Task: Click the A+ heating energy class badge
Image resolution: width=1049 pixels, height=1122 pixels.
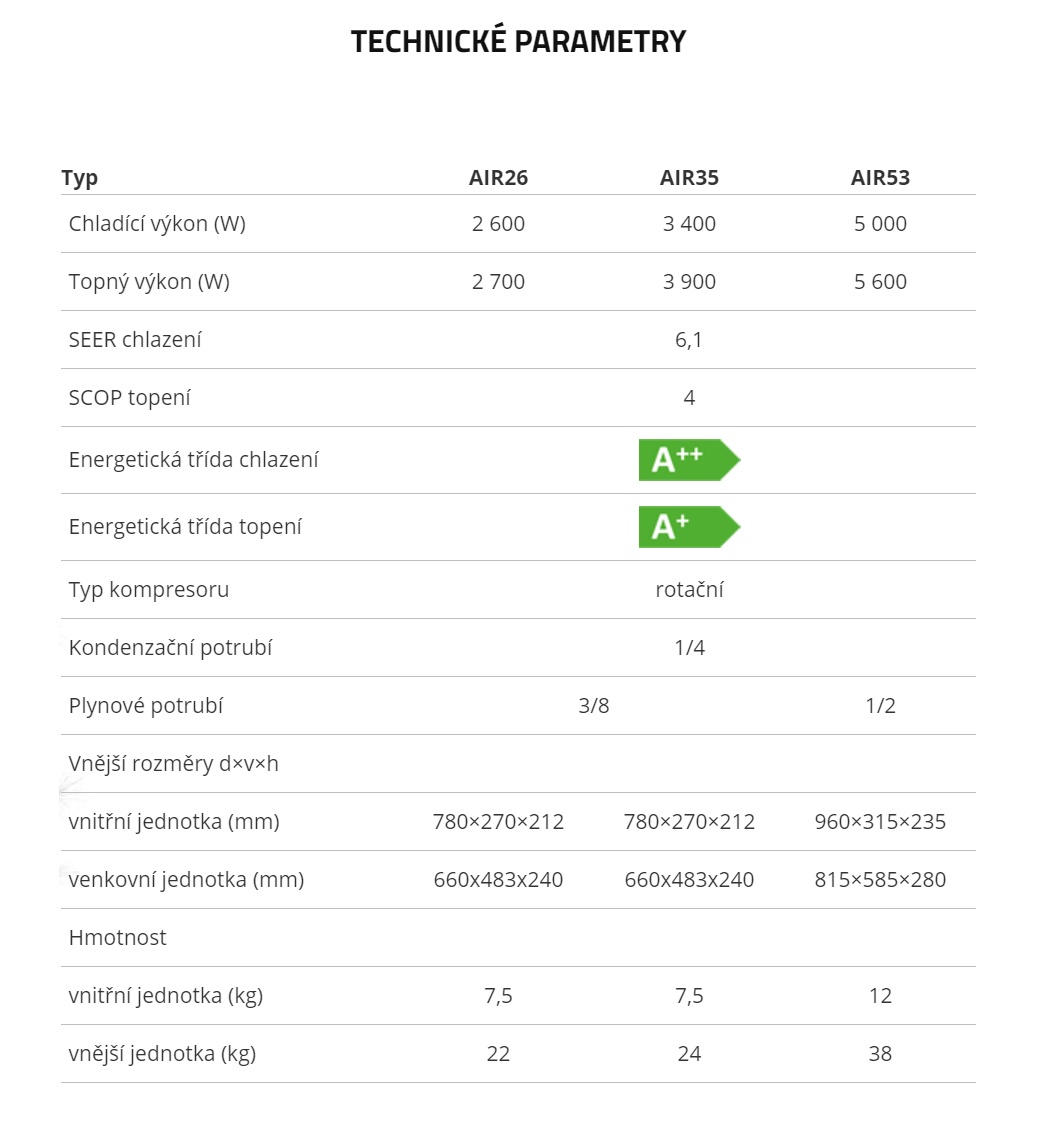Action: (689, 527)
